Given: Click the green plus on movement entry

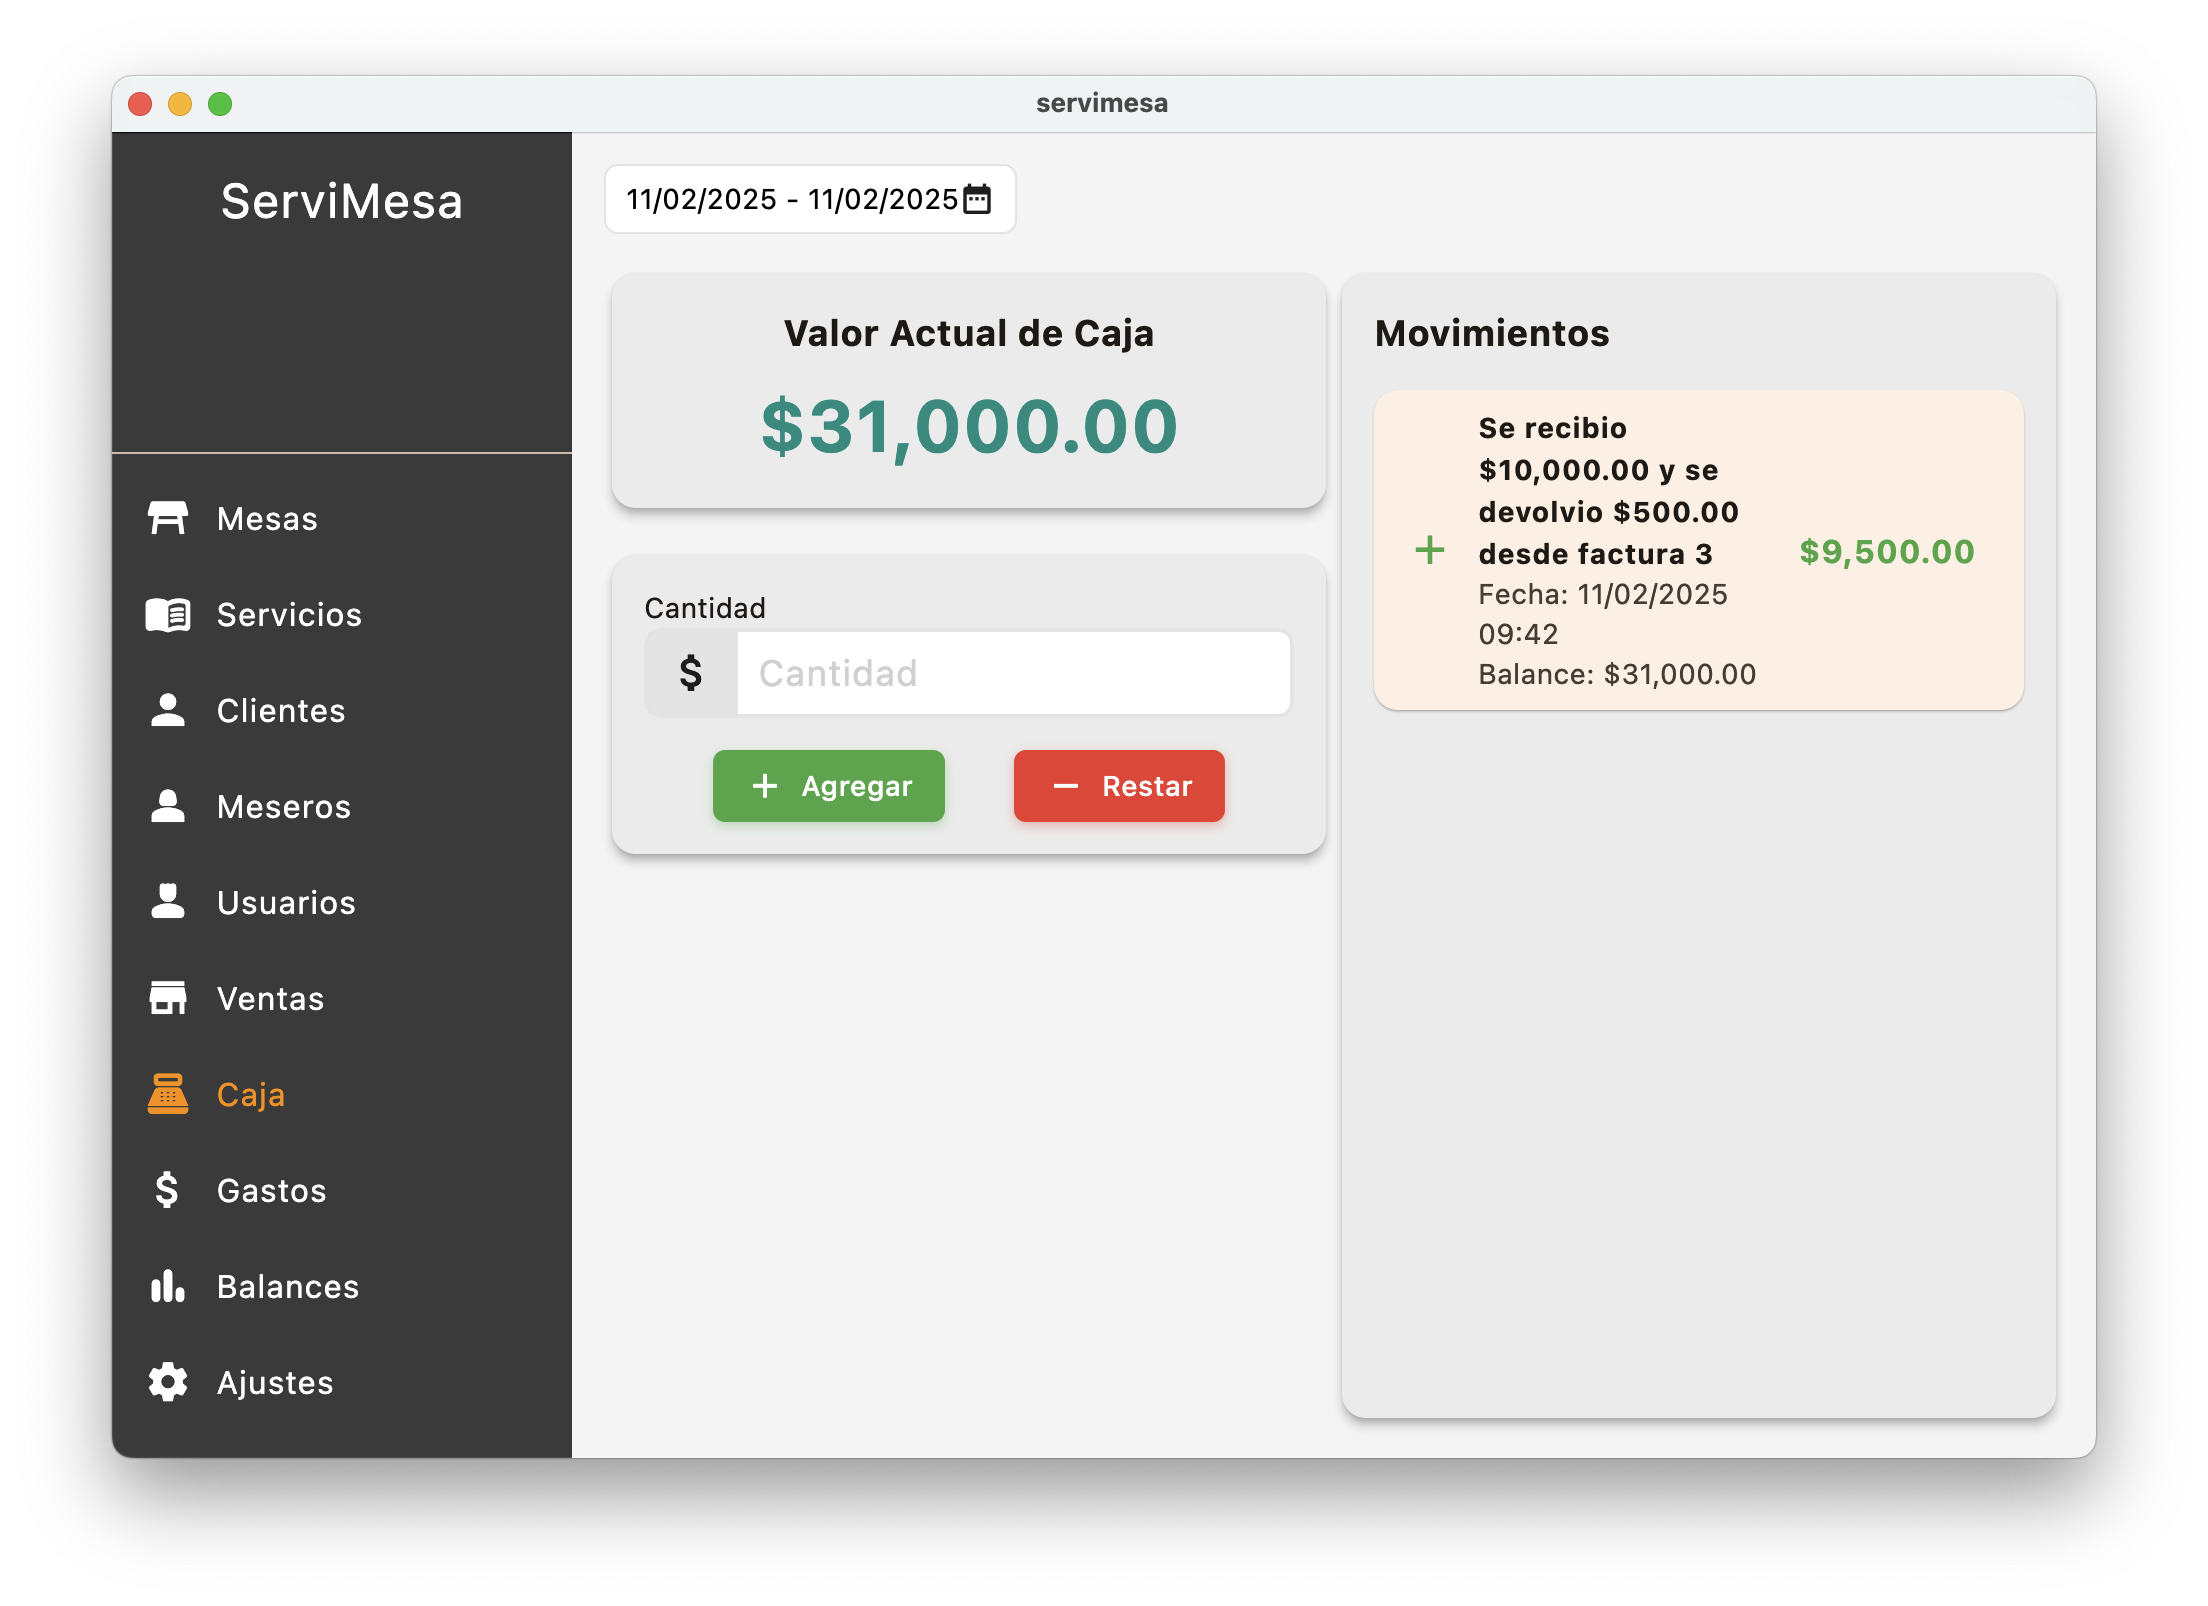Looking at the screenshot, I should click(x=1430, y=550).
